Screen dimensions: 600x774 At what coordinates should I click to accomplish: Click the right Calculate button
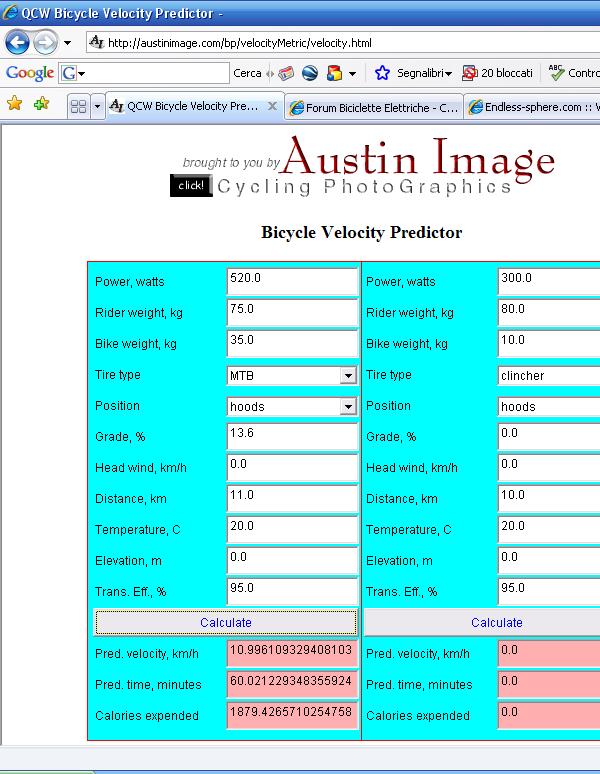pyautogui.click(x=482, y=622)
